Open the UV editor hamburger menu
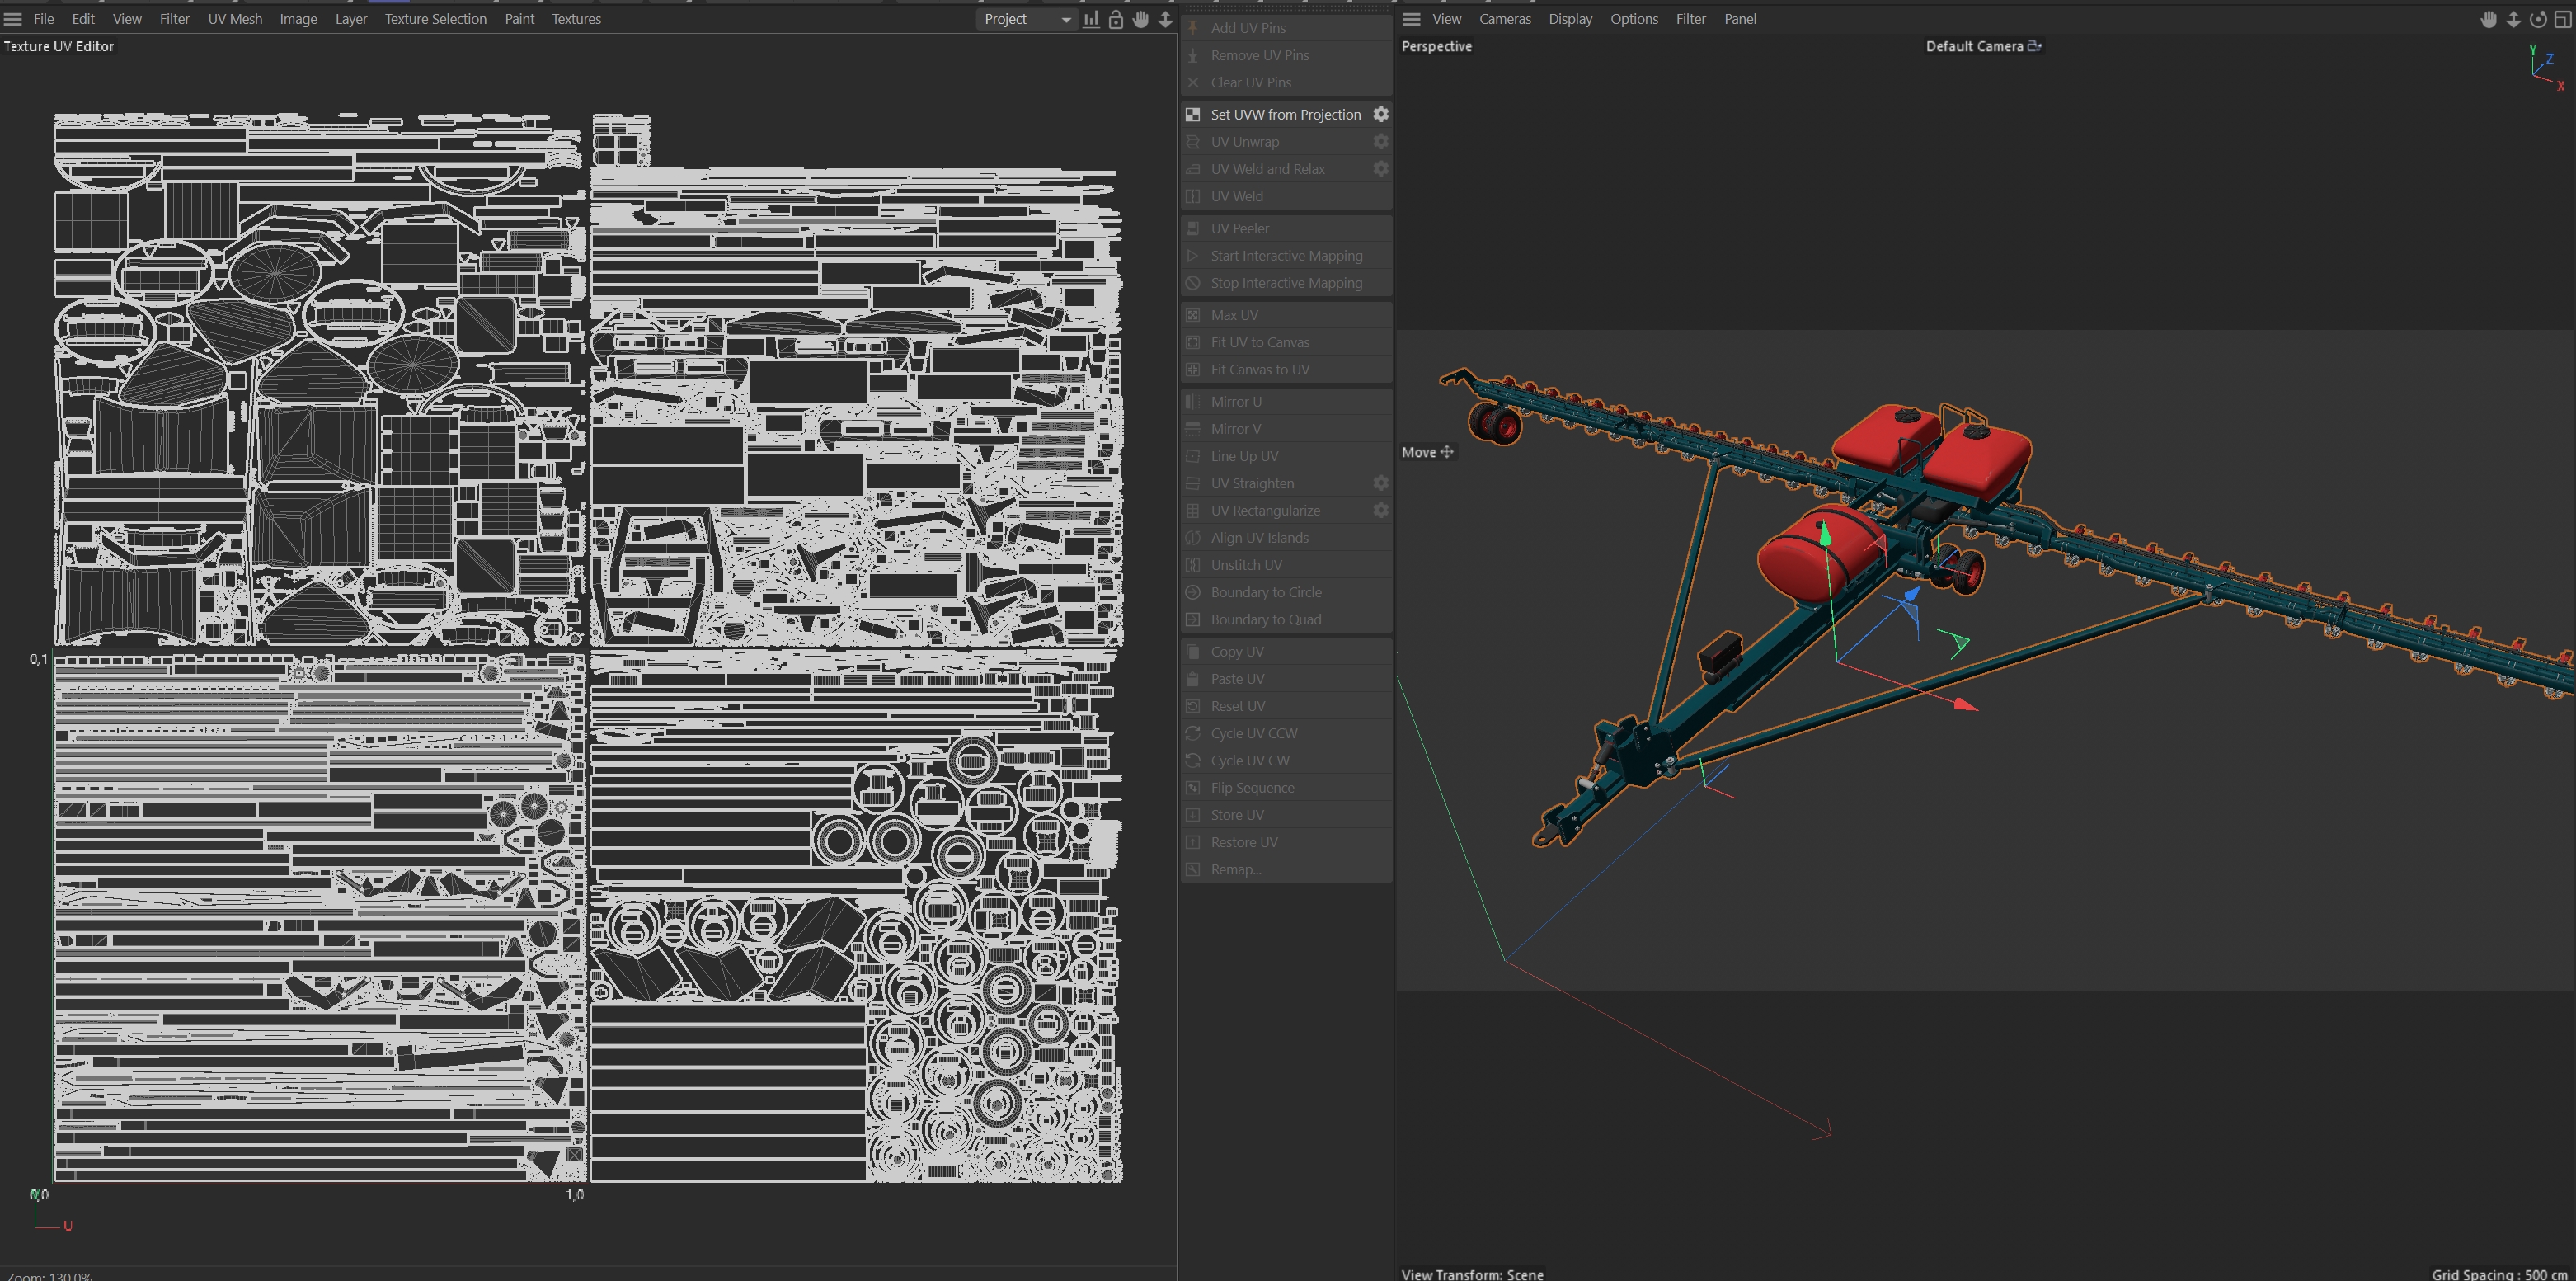The height and width of the screenshot is (1281, 2576). point(13,19)
